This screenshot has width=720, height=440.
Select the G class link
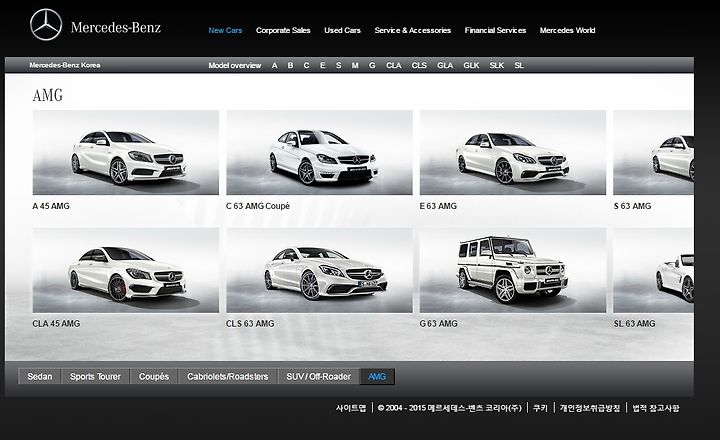[372, 66]
